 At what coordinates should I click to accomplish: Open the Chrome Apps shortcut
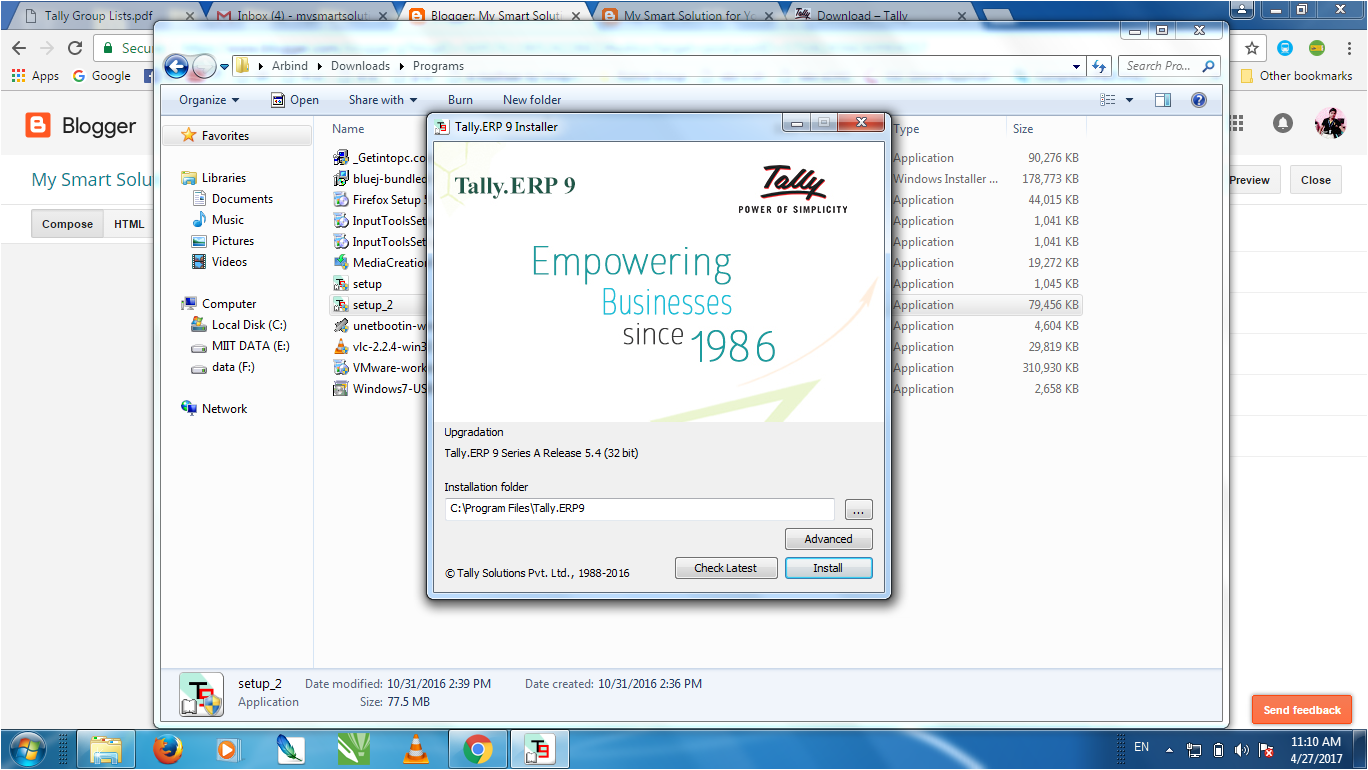pyautogui.click(x=35, y=76)
